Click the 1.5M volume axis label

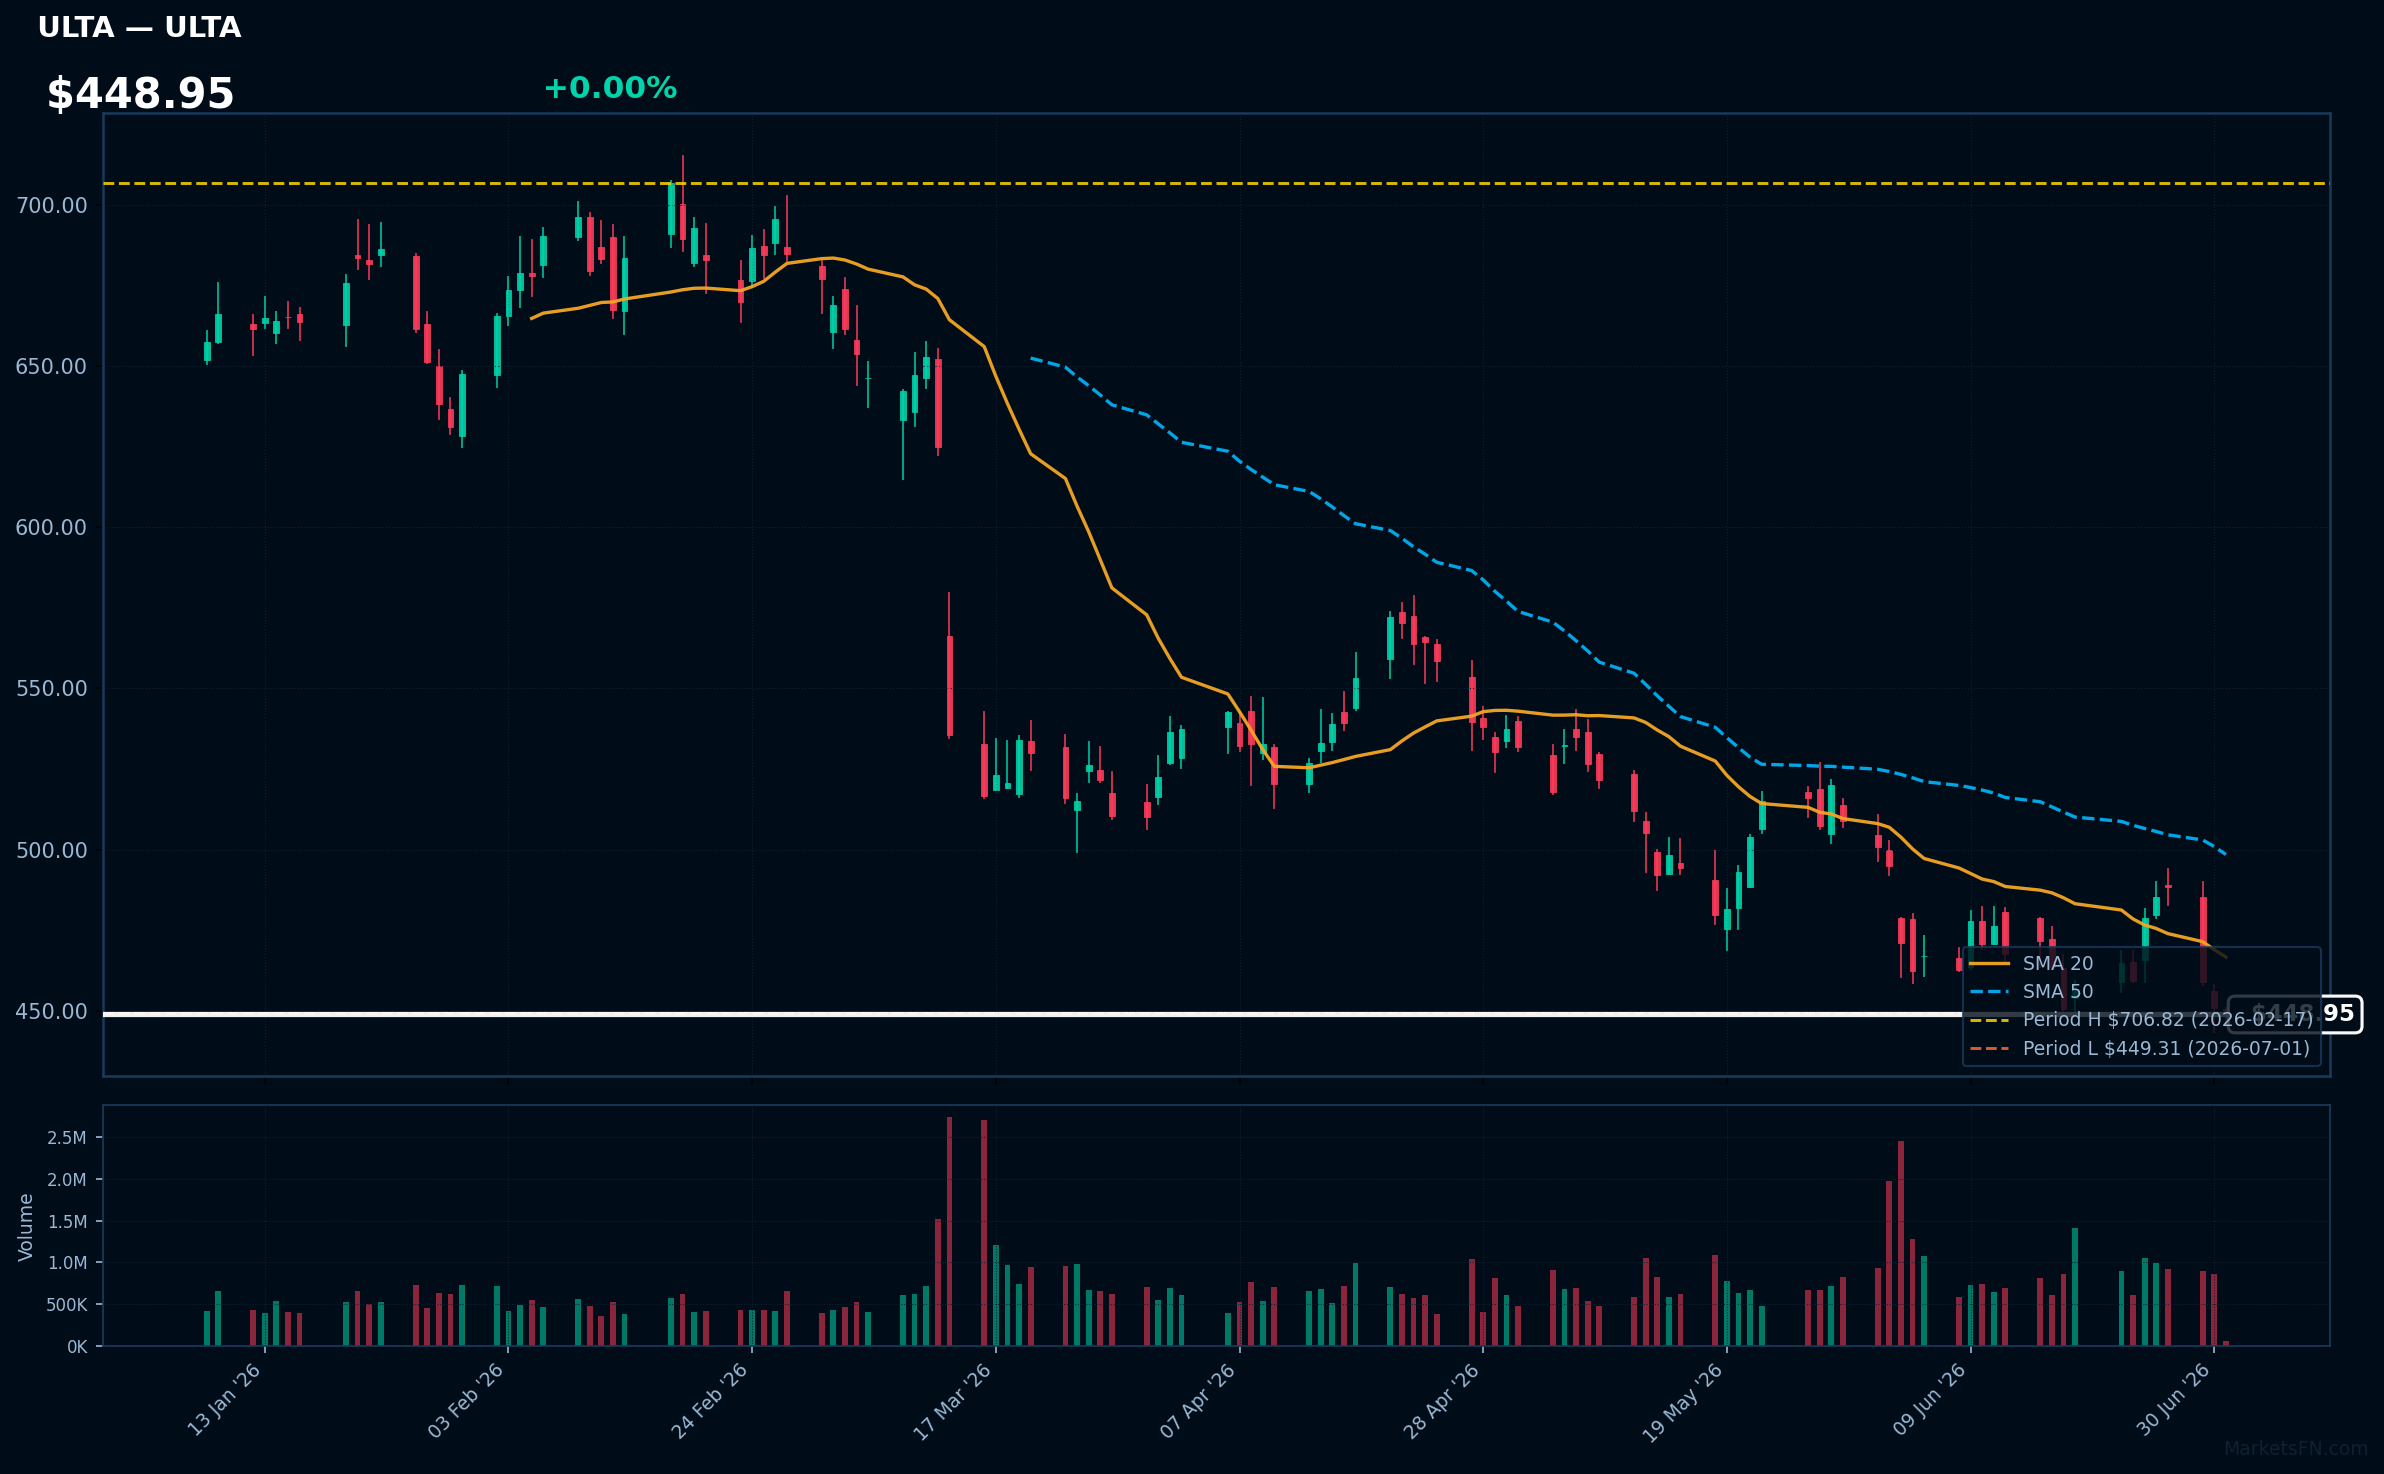coord(67,1222)
